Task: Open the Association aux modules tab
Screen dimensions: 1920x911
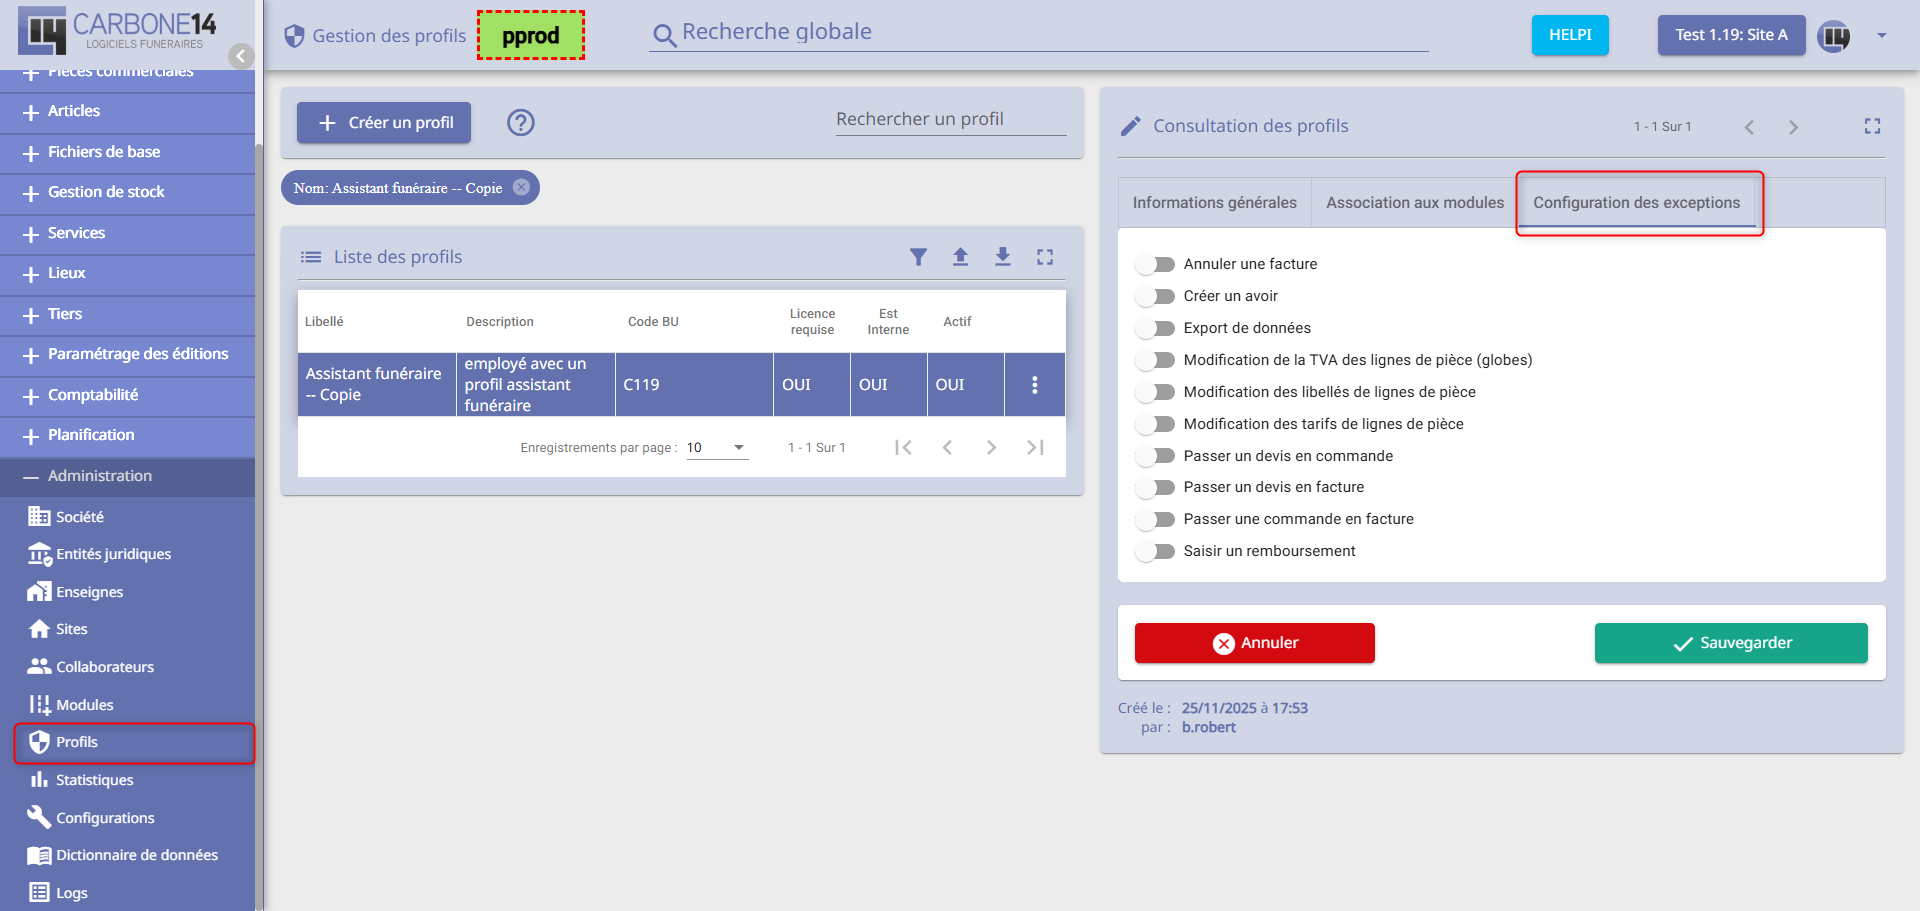Action: coord(1414,203)
